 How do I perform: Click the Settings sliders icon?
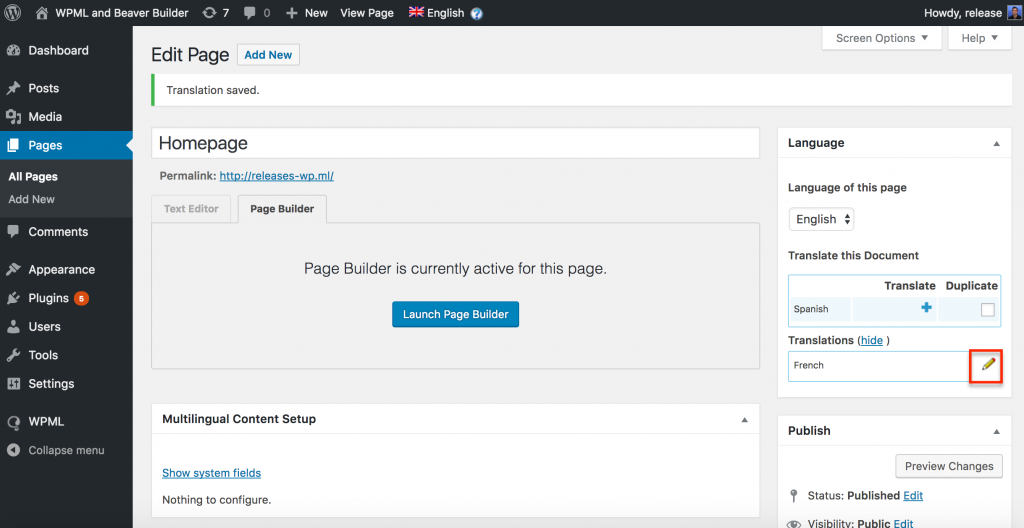(13, 384)
